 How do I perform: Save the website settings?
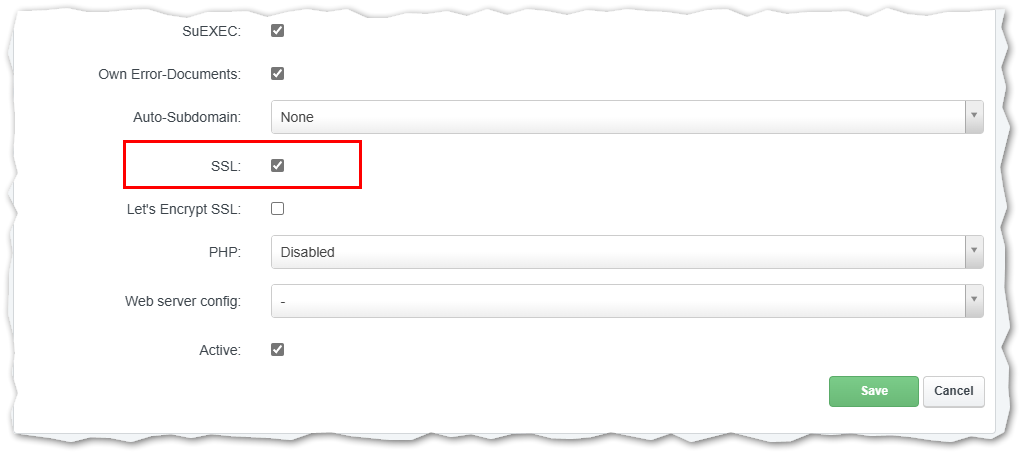873,391
